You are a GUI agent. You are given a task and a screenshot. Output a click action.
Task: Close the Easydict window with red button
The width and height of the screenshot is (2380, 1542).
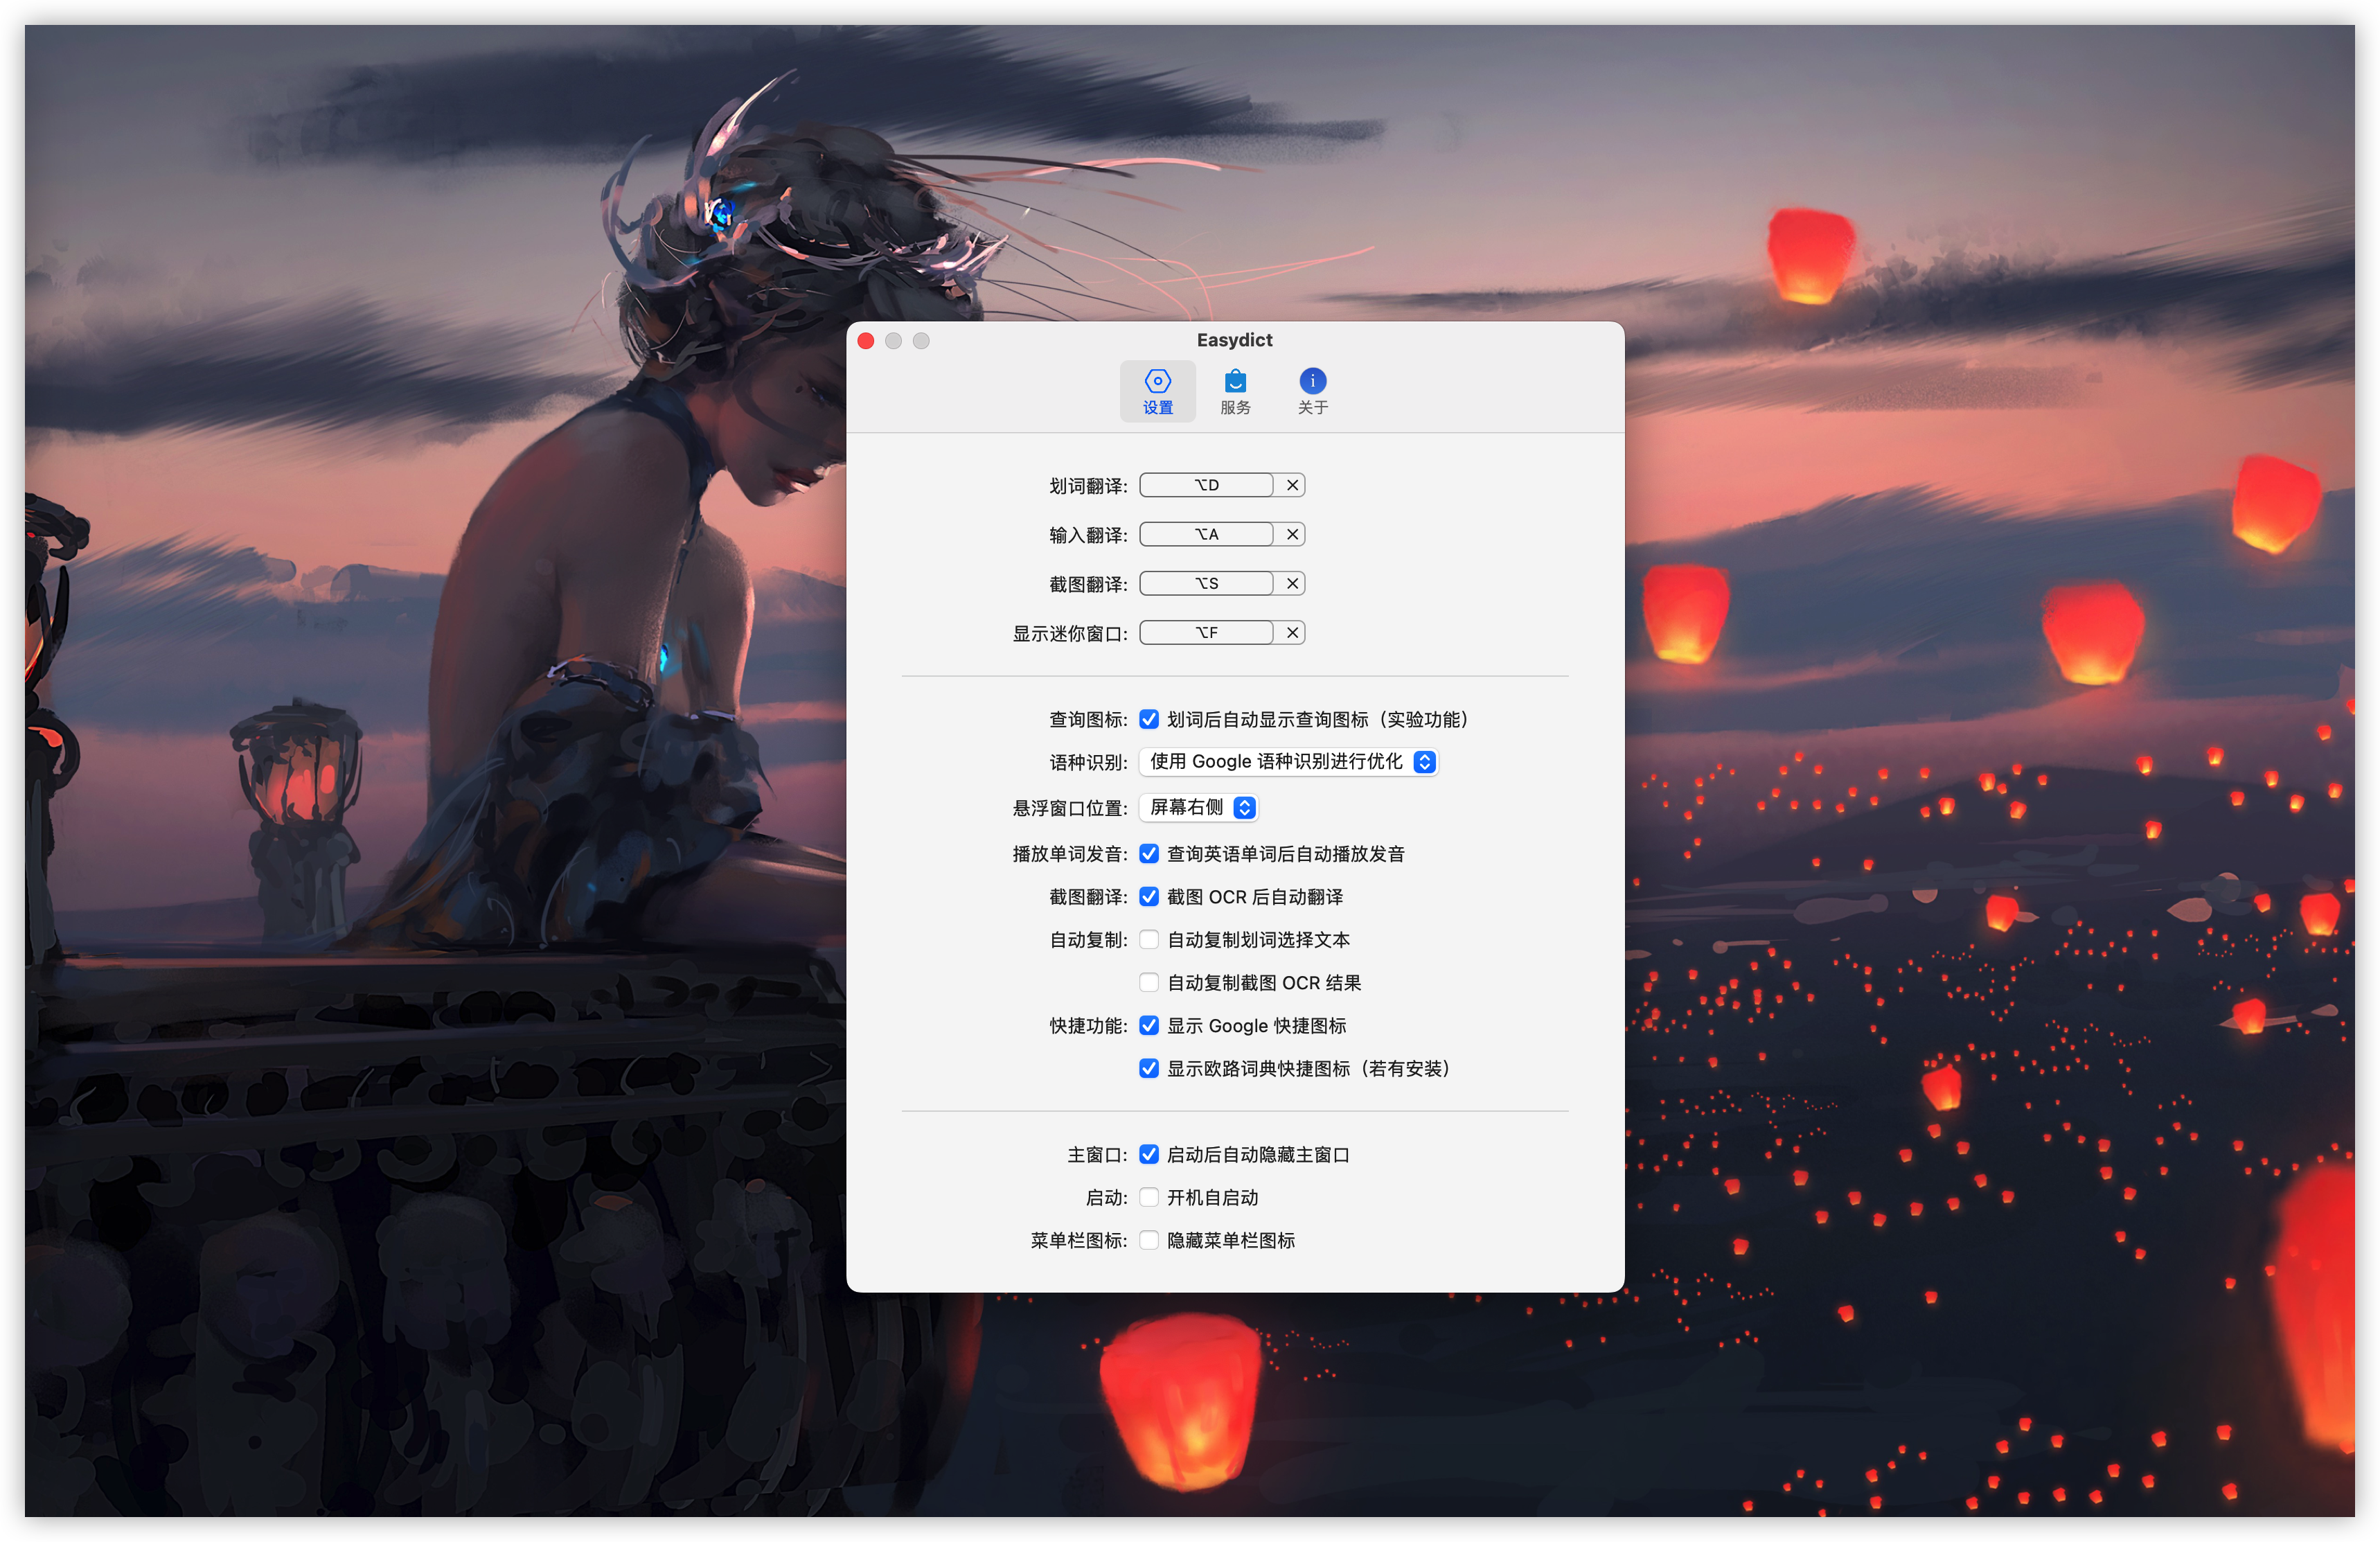click(x=866, y=341)
